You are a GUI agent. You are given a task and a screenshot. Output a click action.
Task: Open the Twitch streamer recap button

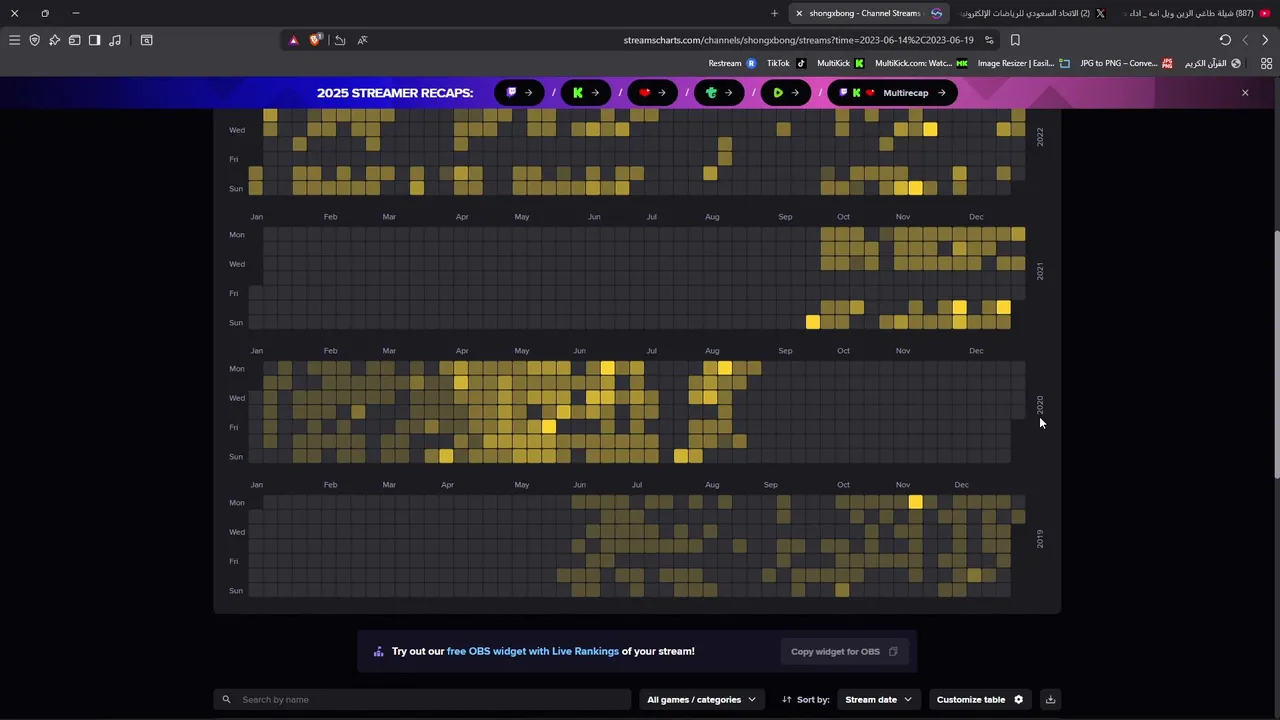point(519,93)
